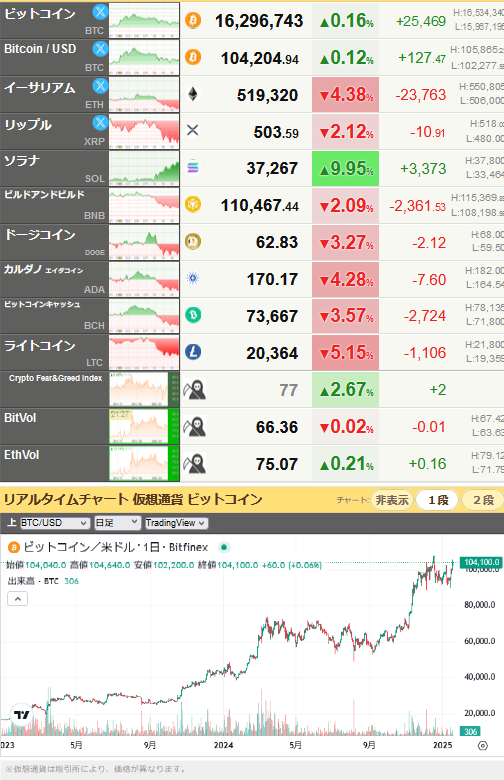Screen dimensions: 504x780
Task: Click the Solana coin icon
Action: point(193,168)
